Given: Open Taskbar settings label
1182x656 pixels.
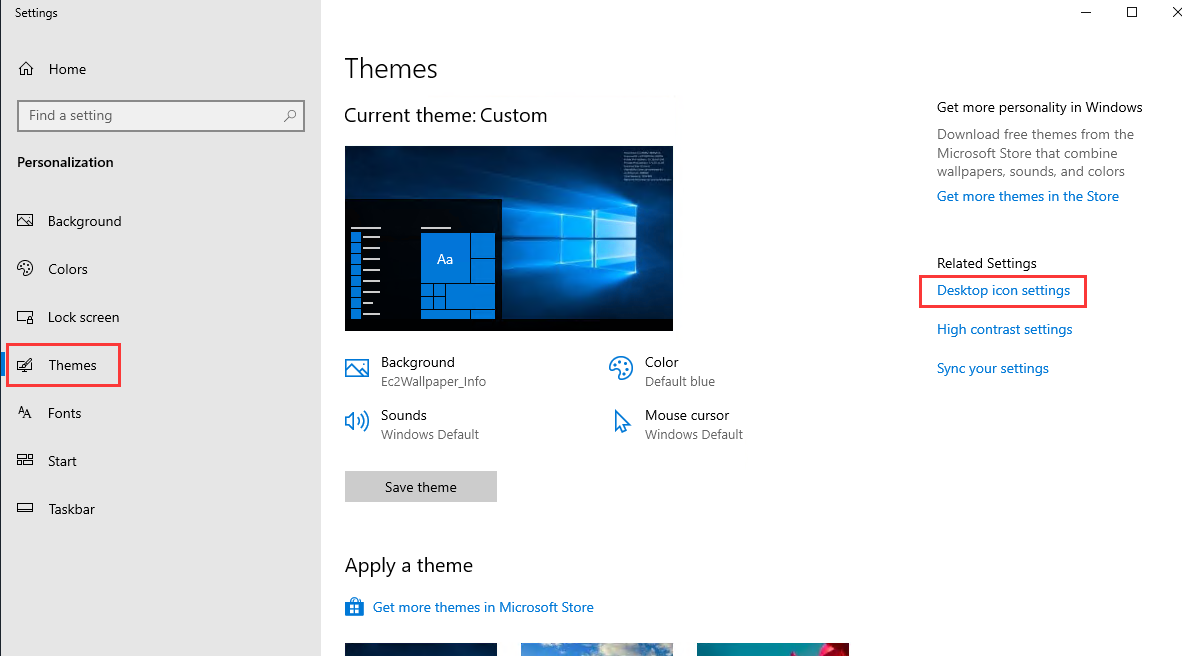Looking at the screenshot, I should (x=72, y=509).
